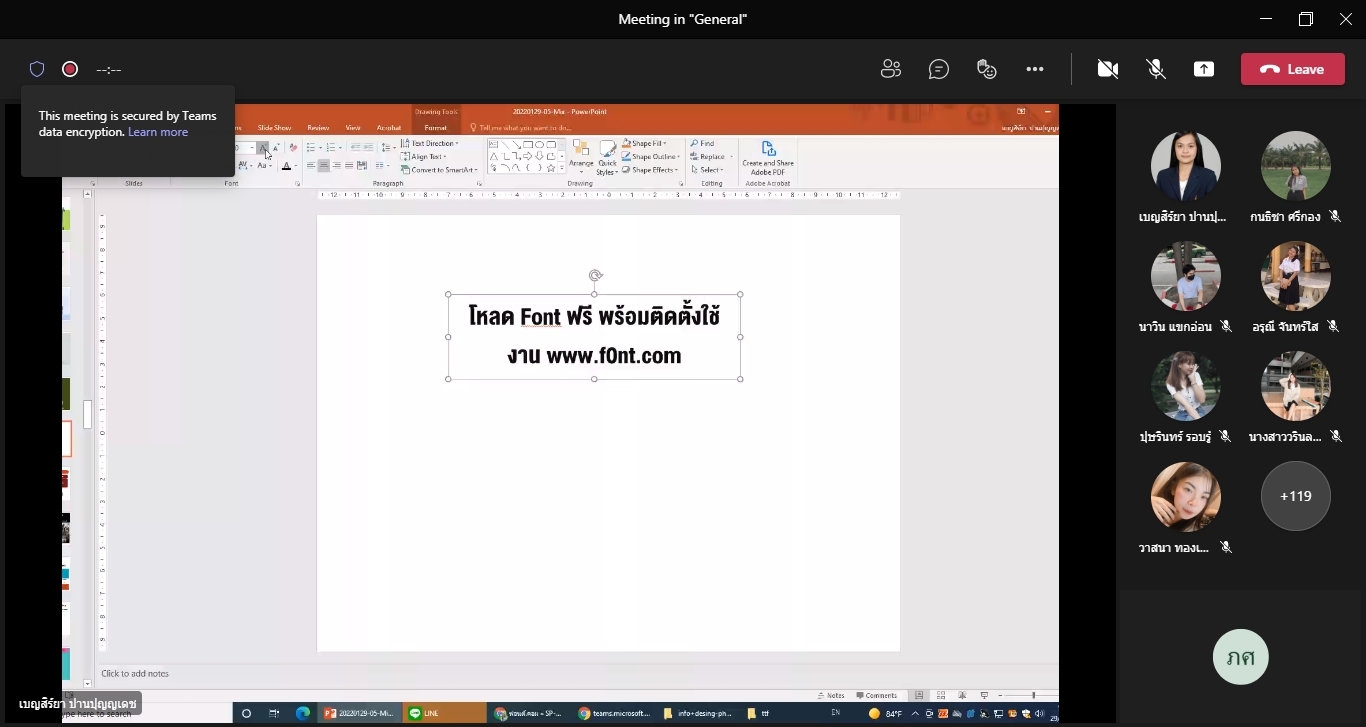Switch to Slide Sorter view
1366x727 pixels.
click(x=941, y=695)
